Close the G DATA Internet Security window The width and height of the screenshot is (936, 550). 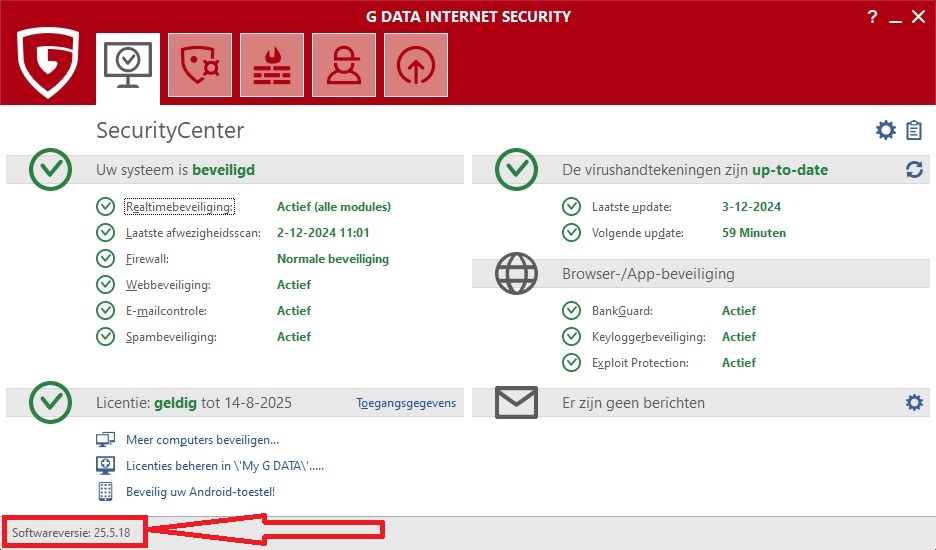(x=919, y=17)
